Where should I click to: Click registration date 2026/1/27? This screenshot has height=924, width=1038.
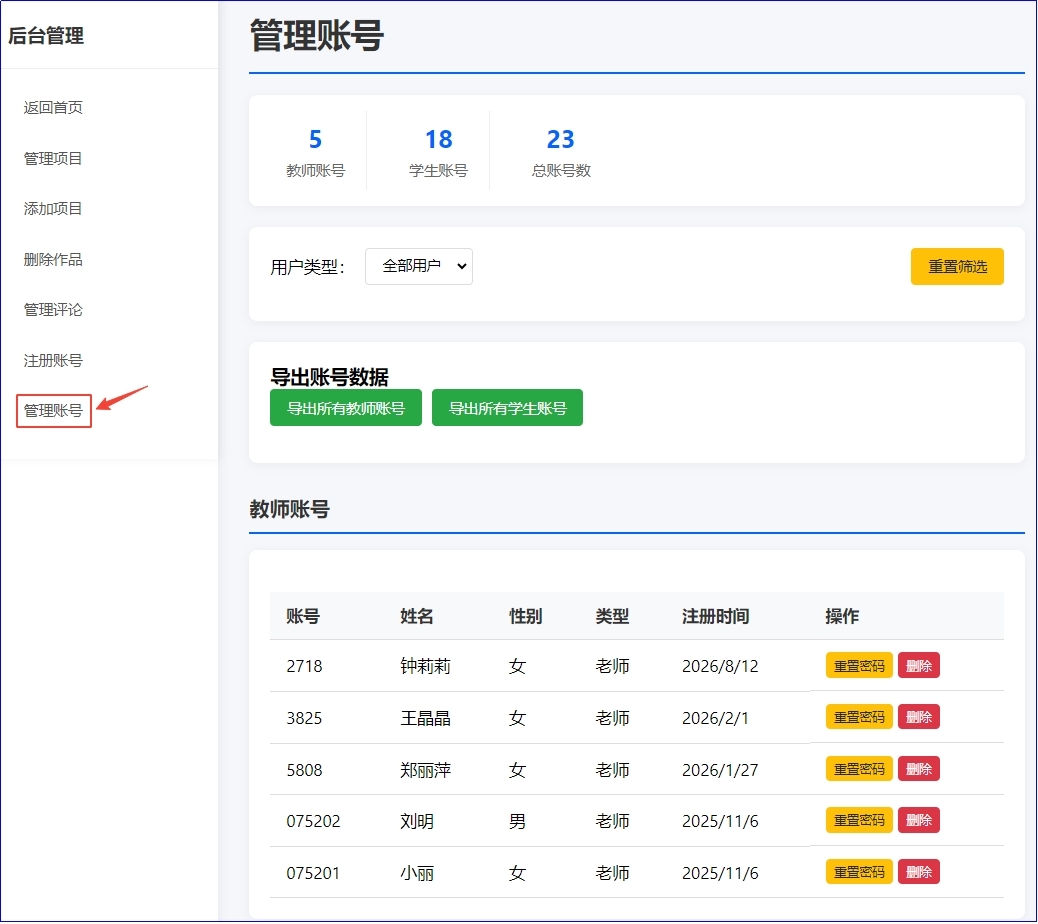coord(720,770)
